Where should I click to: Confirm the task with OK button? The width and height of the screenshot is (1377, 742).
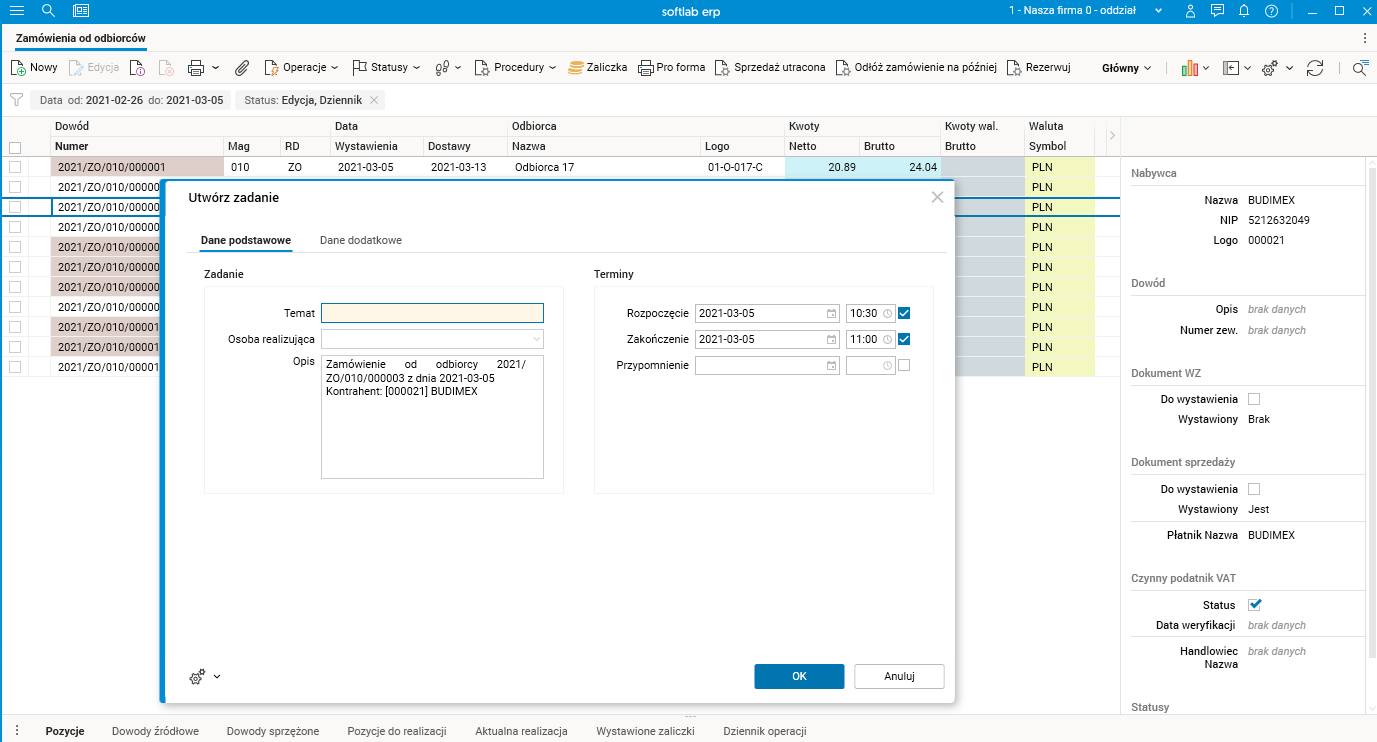pos(798,676)
